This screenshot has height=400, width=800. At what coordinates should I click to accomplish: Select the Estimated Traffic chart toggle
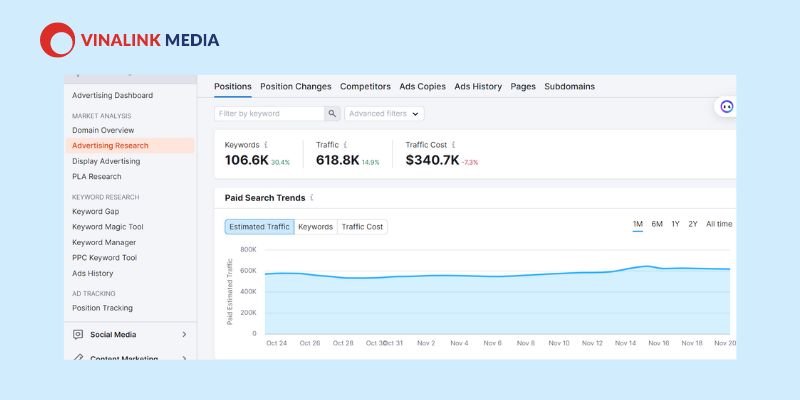point(259,227)
